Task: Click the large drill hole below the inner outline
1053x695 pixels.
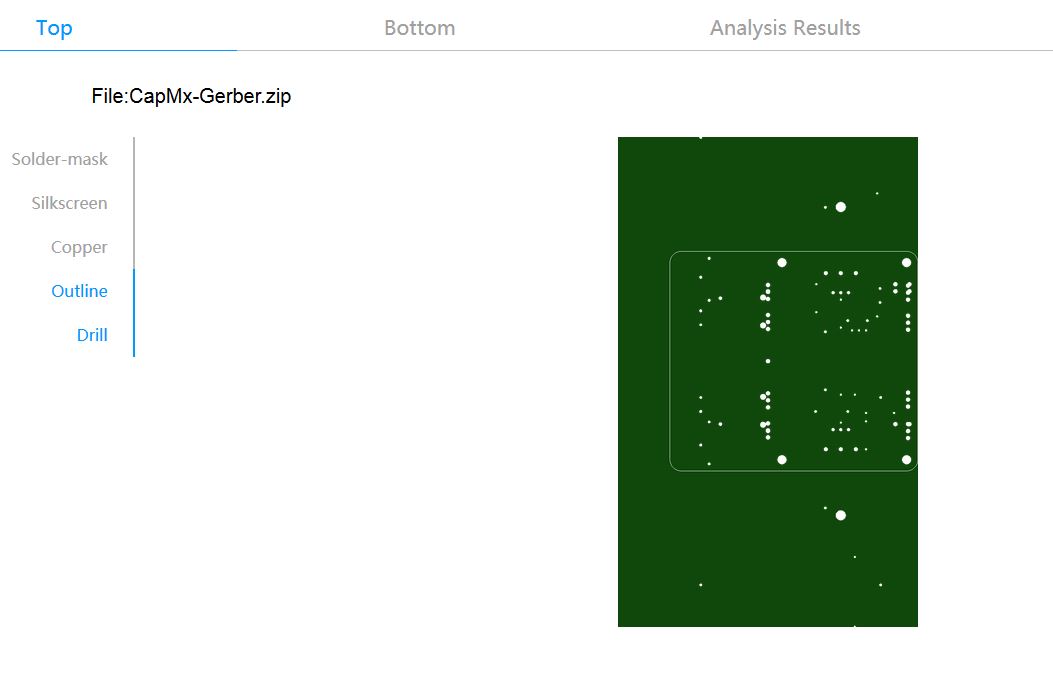Action: 841,515
